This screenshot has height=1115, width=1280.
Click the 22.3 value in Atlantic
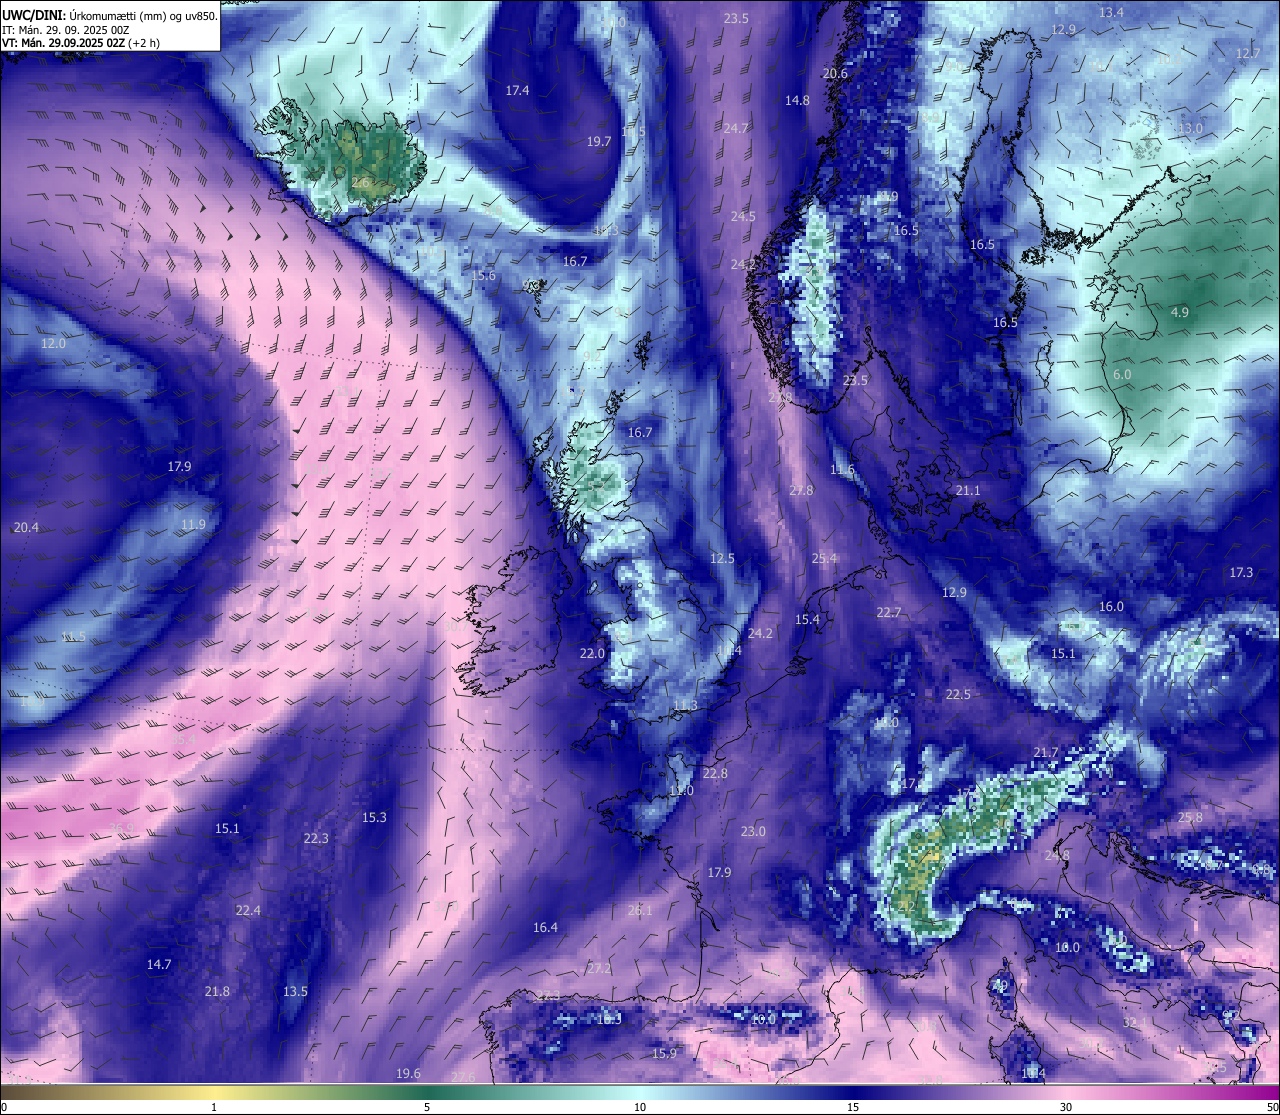pyautogui.click(x=316, y=839)
